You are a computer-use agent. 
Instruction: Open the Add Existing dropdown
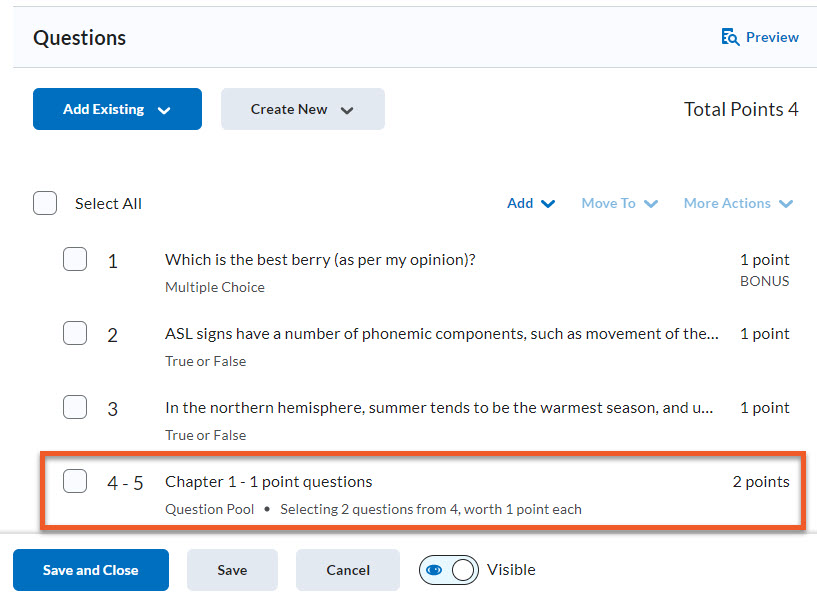pyautogui.click(x=117, y=109)
